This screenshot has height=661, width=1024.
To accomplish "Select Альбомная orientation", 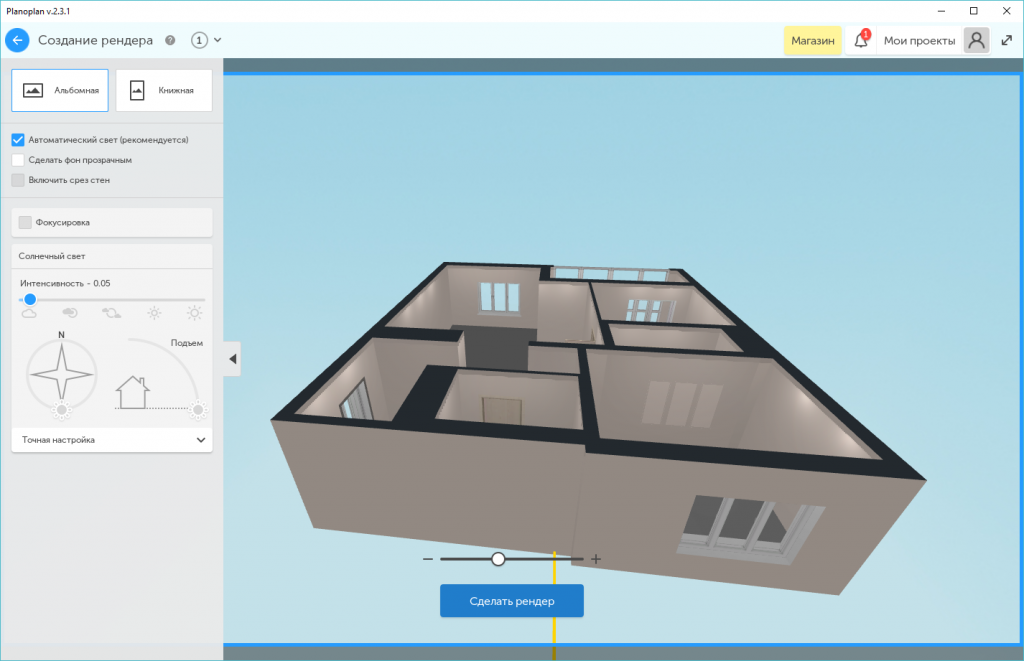I will point(60,90).
